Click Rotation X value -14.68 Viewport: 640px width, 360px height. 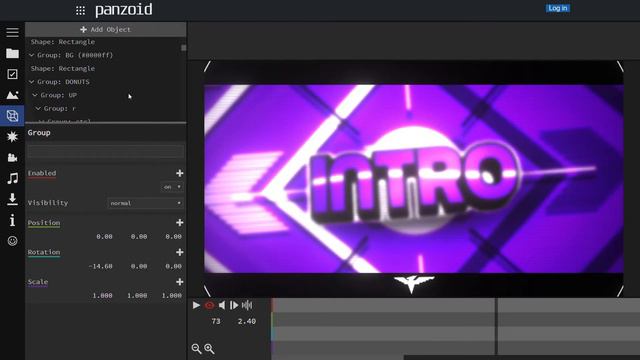tap(100, 266)
